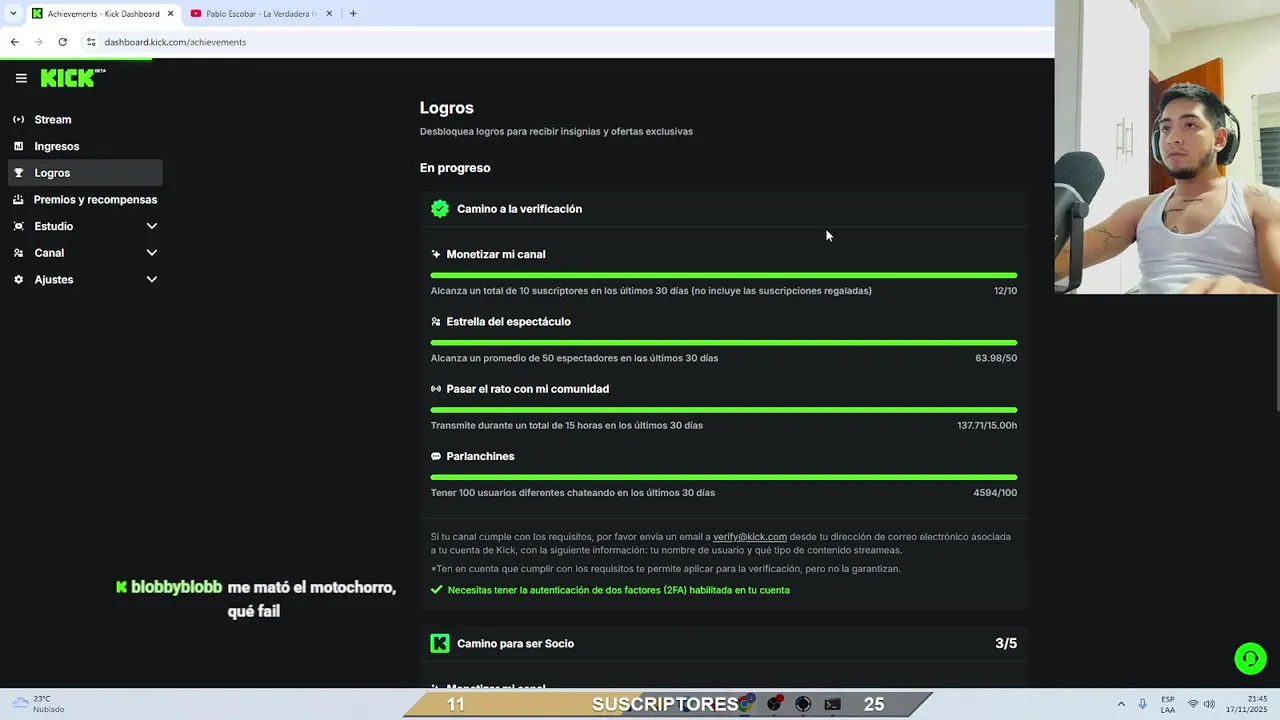Click the Logros trophy icon
1280x720 pixels.
point(18,173)
